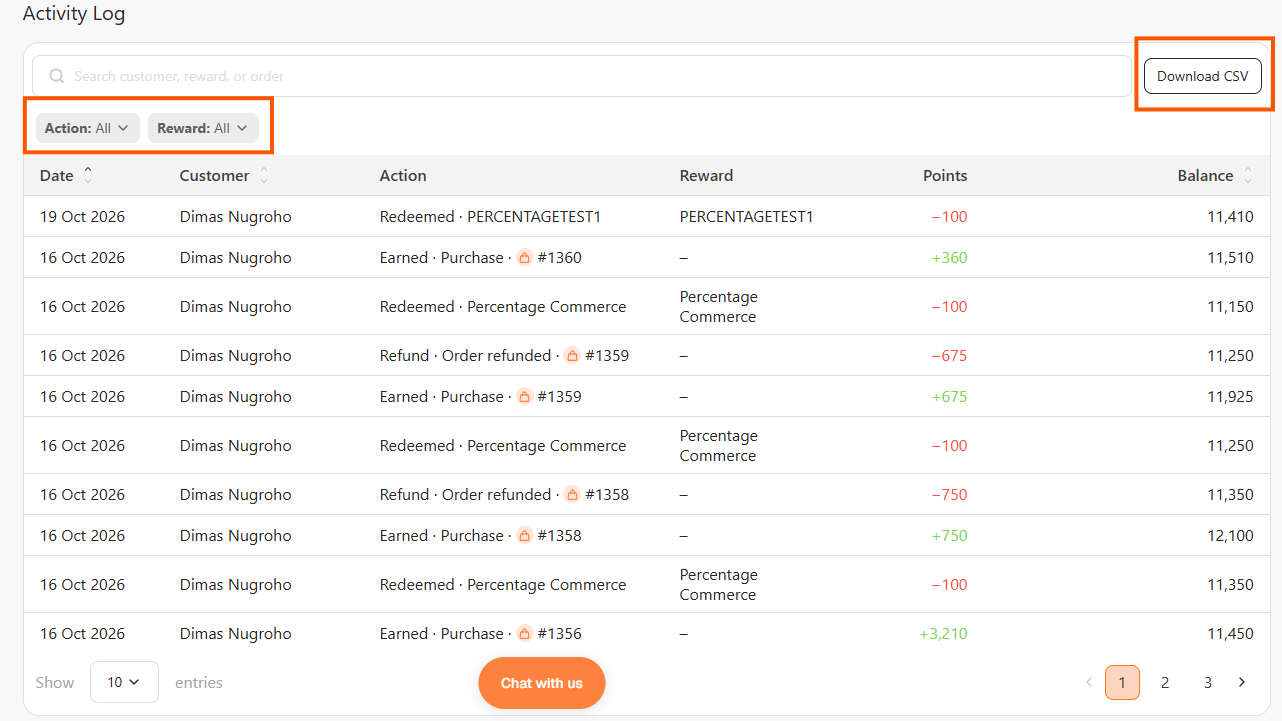Click the balance 11,150

[1230, 306]
